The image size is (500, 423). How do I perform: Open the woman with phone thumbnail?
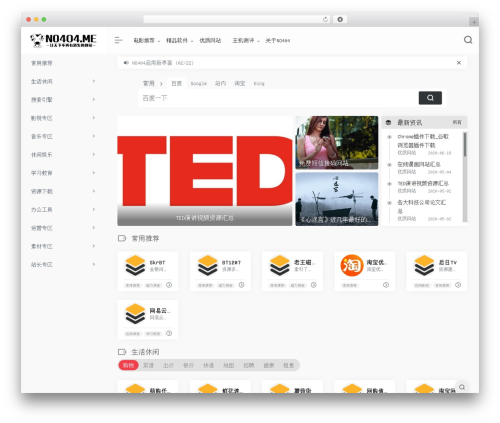(337, 143)
